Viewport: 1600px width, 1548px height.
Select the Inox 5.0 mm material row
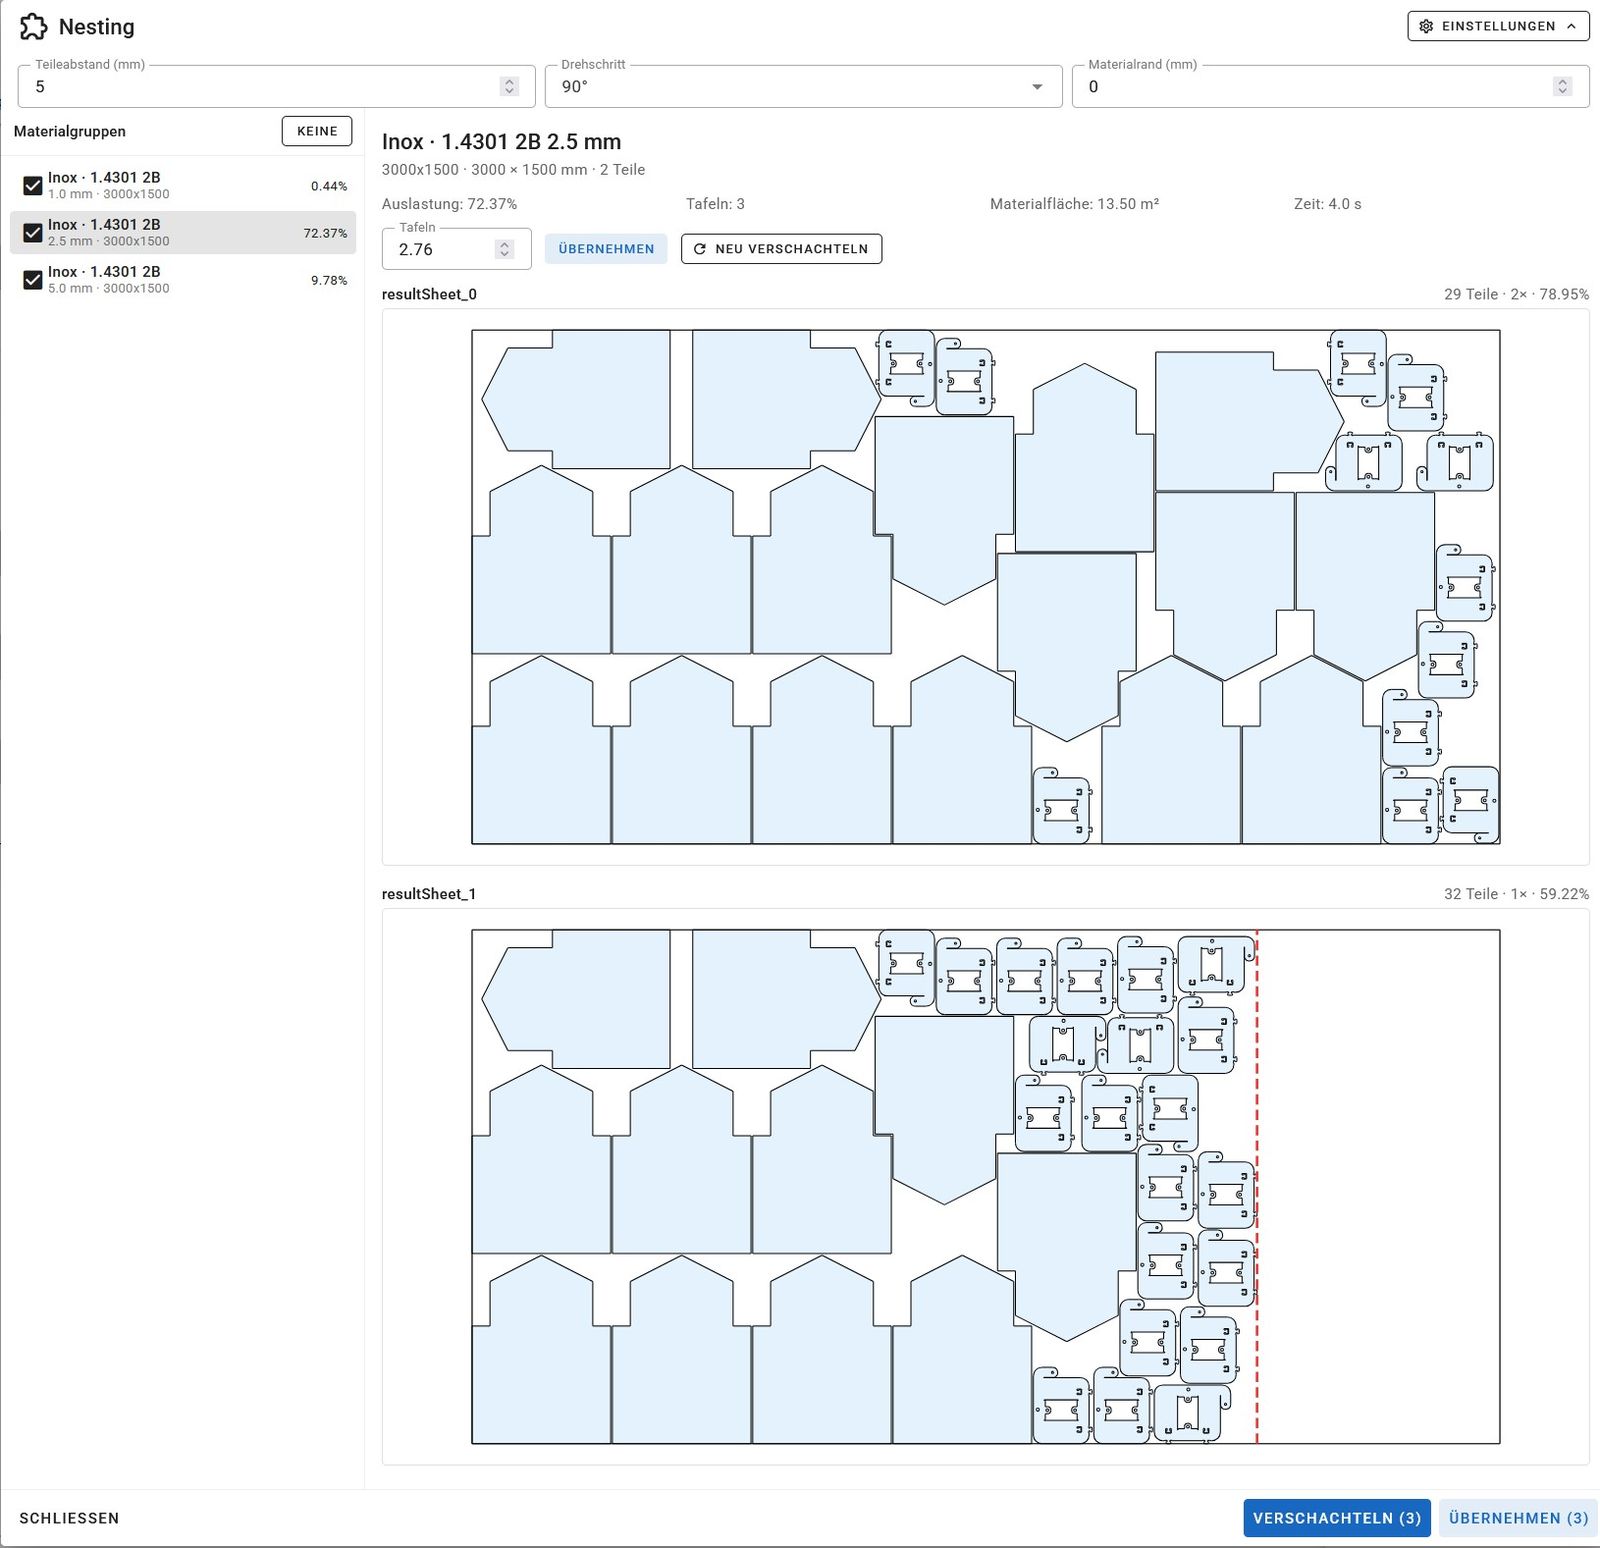coord(183,280)
